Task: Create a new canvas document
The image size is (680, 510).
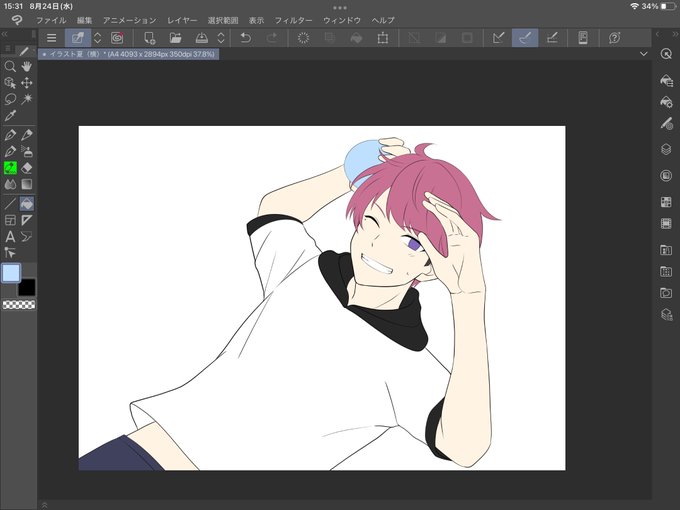Action: point(150,38)
